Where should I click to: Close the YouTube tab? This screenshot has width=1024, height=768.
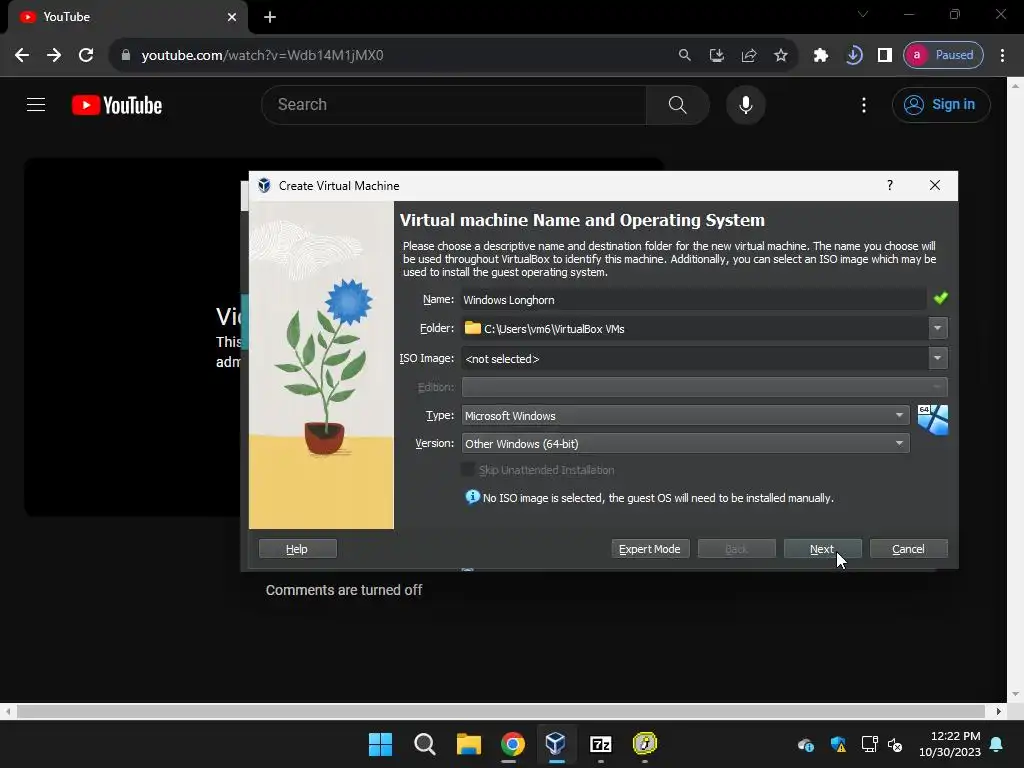(232, 17)
